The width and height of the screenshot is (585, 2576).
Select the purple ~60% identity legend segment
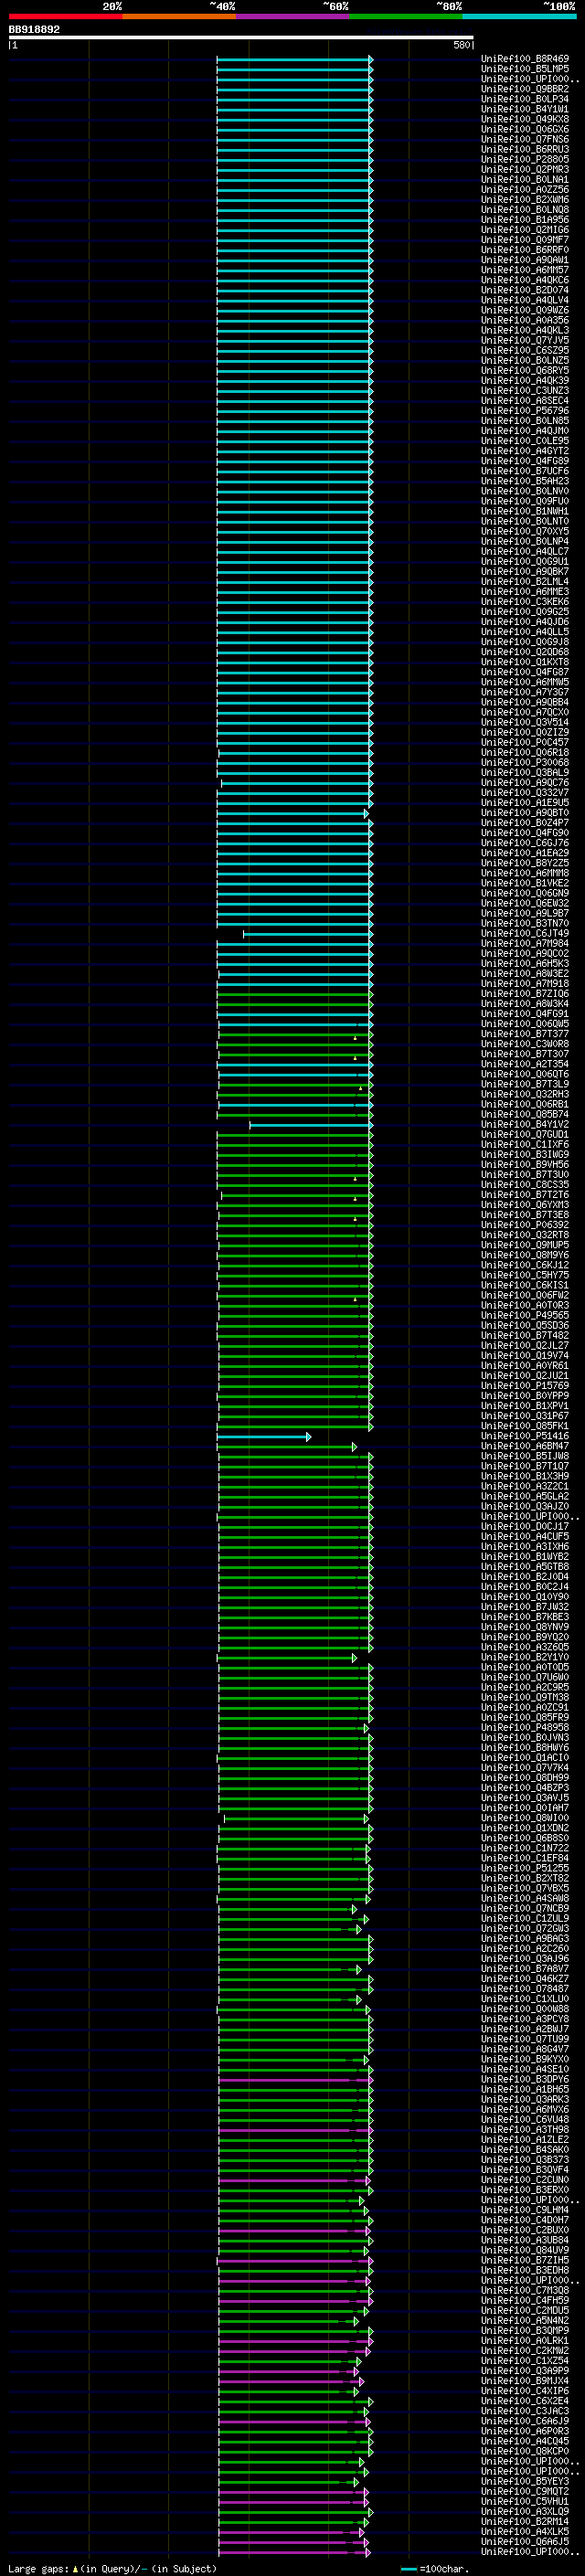coord(292,16)
